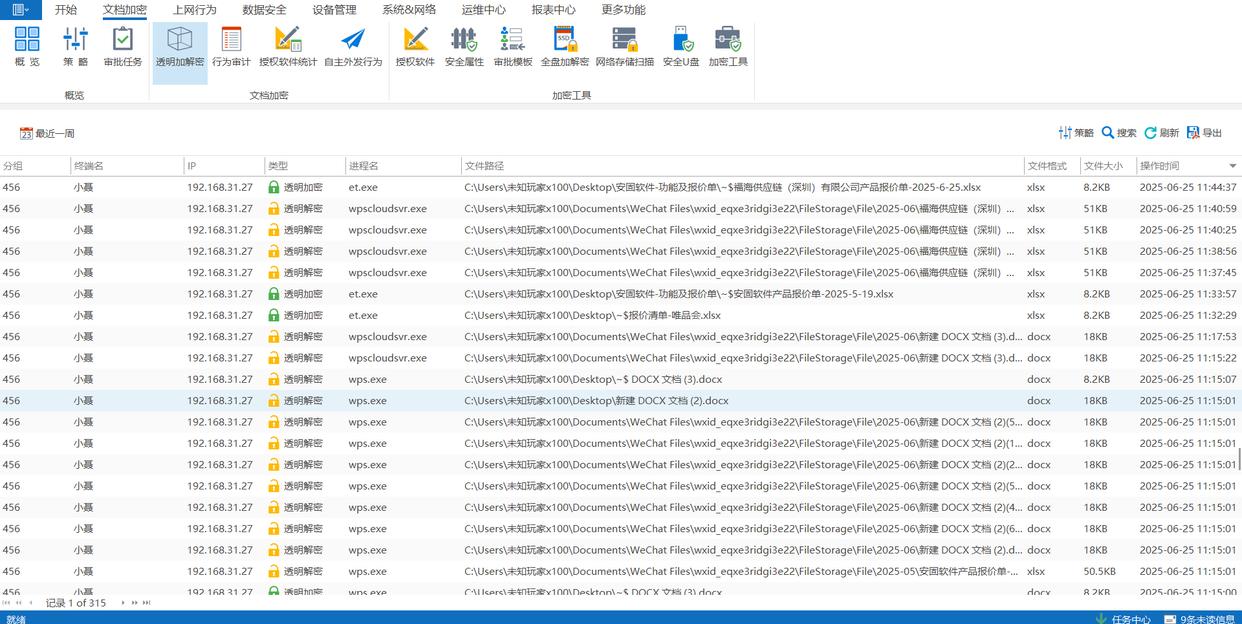Screen dimensions: 1242x624
Task: Open the 全盘加解密 tool
Action: click(565, 47)
